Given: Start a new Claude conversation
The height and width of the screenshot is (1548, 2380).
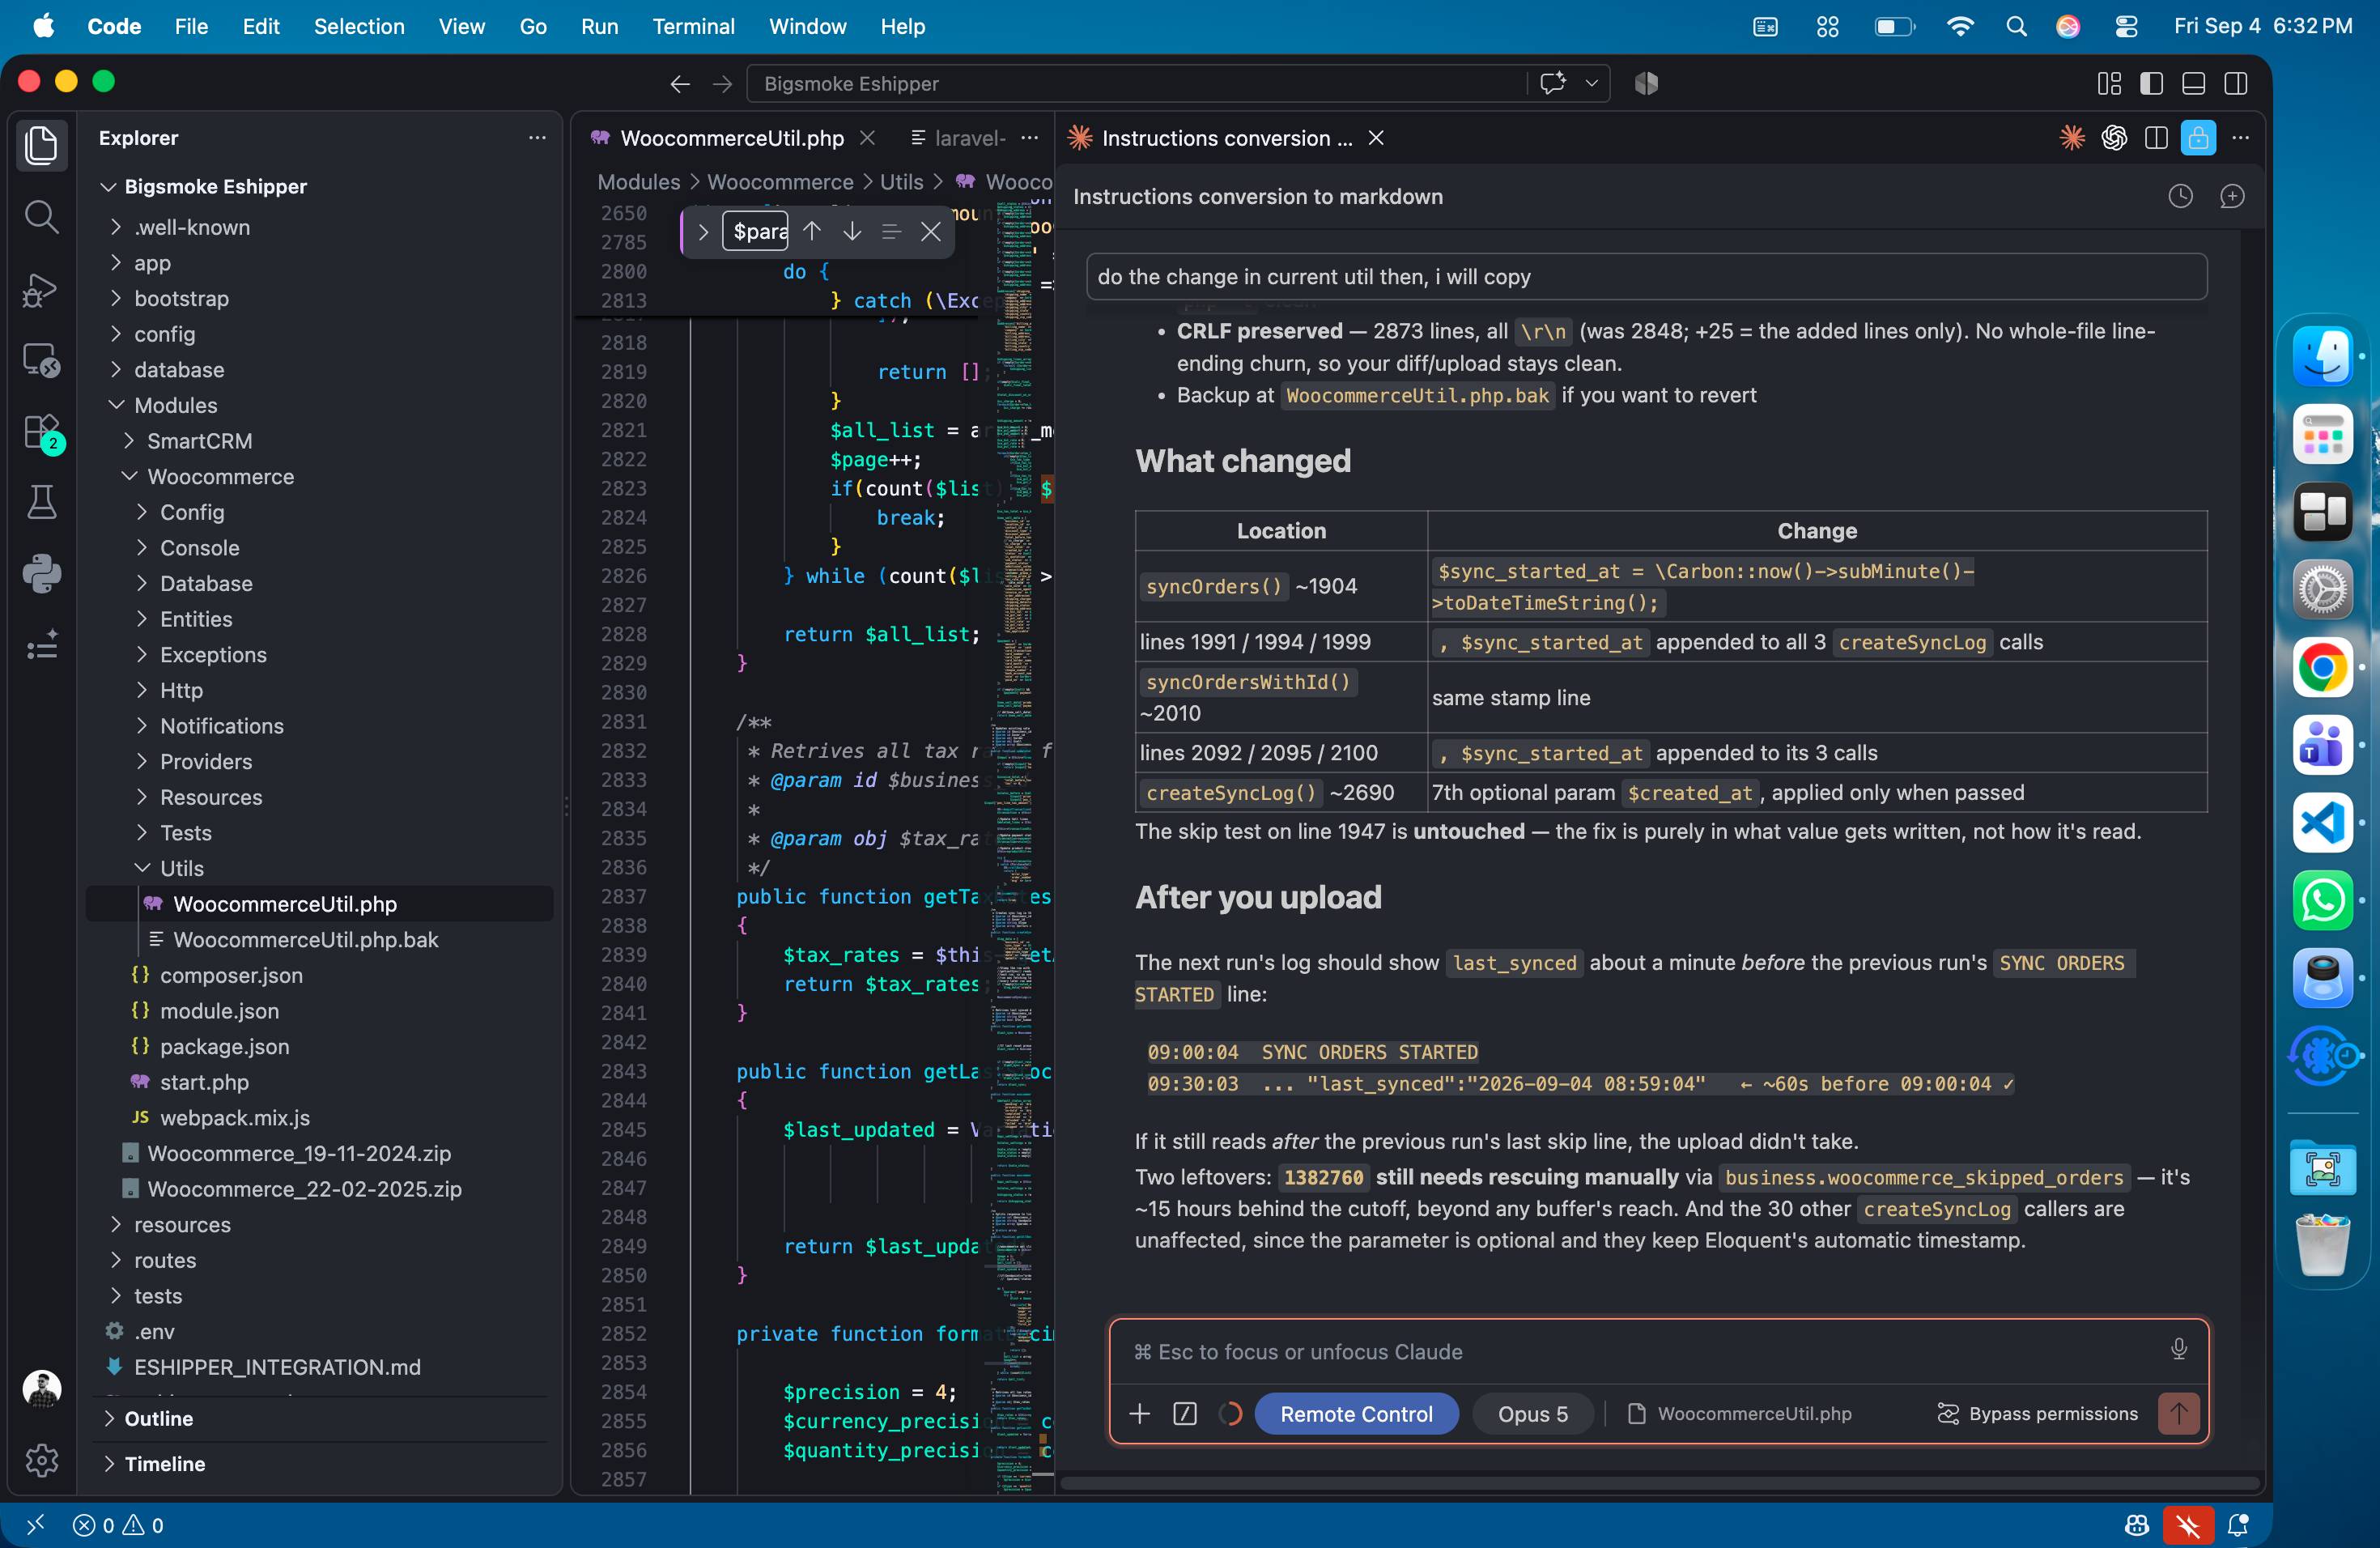Looking at the screenshot, I should (x=2231, y=197).
